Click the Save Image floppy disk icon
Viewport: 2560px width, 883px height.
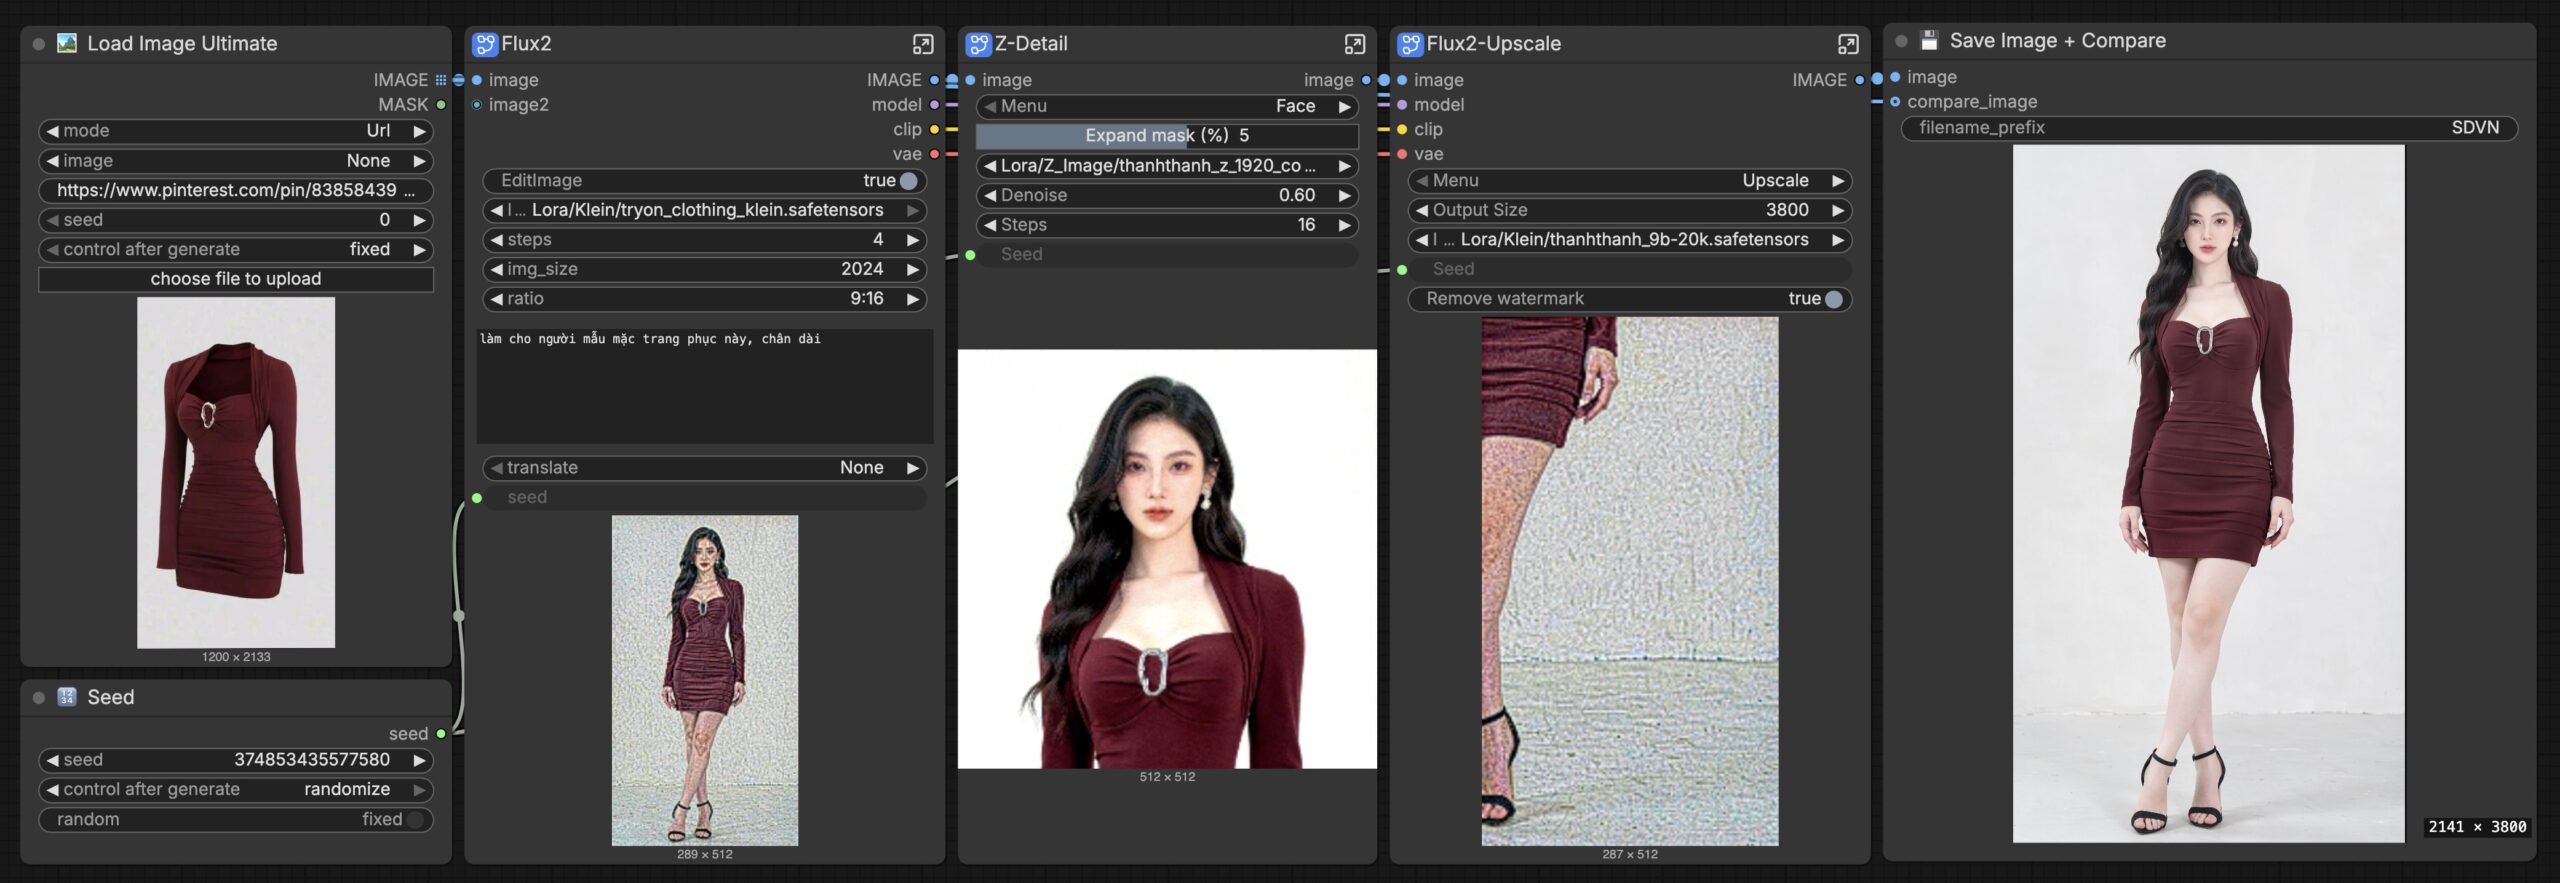tap(1929, 41)
